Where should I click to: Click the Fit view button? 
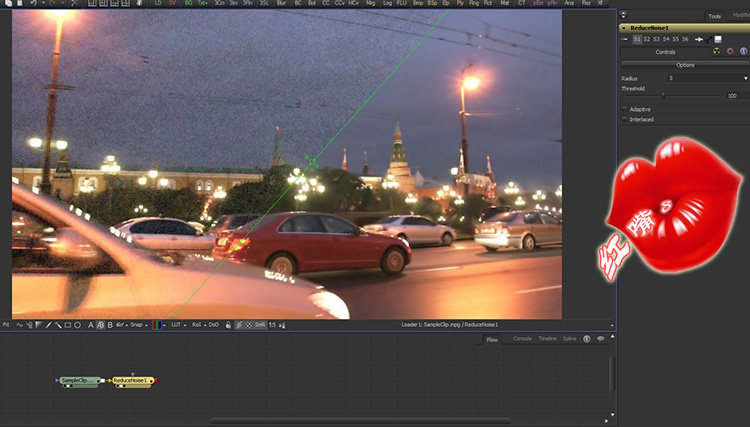tap(6, 325)
